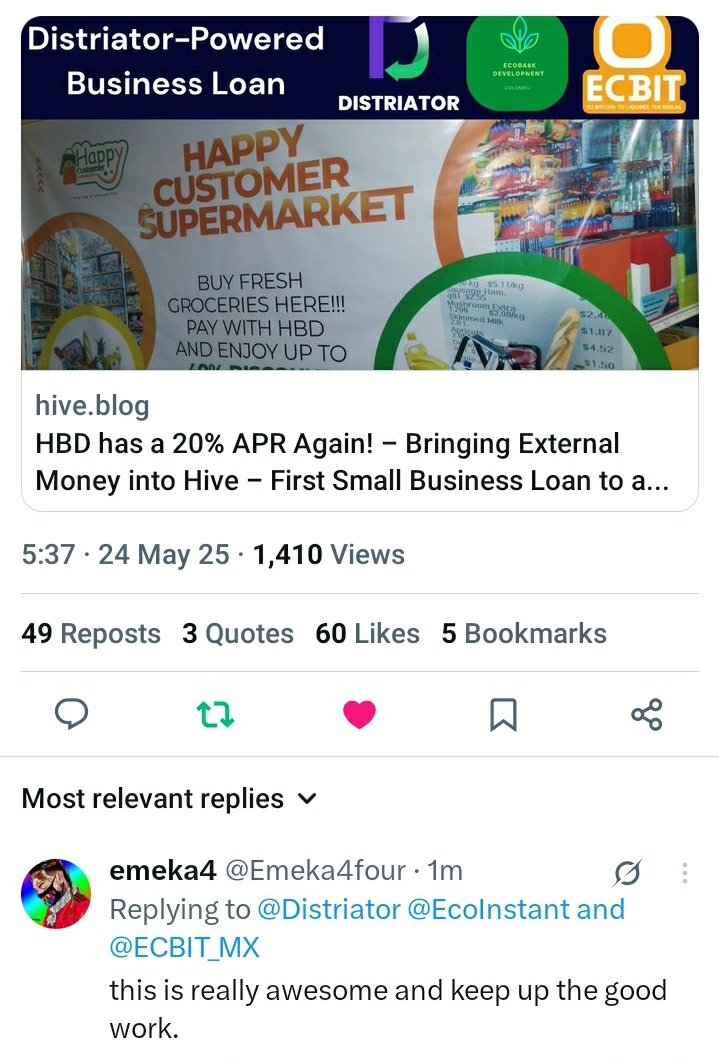This screenshot has width=719, height=1057.
Task: Open the 5 Bookmarks count
Action: (x=524, y=634)
